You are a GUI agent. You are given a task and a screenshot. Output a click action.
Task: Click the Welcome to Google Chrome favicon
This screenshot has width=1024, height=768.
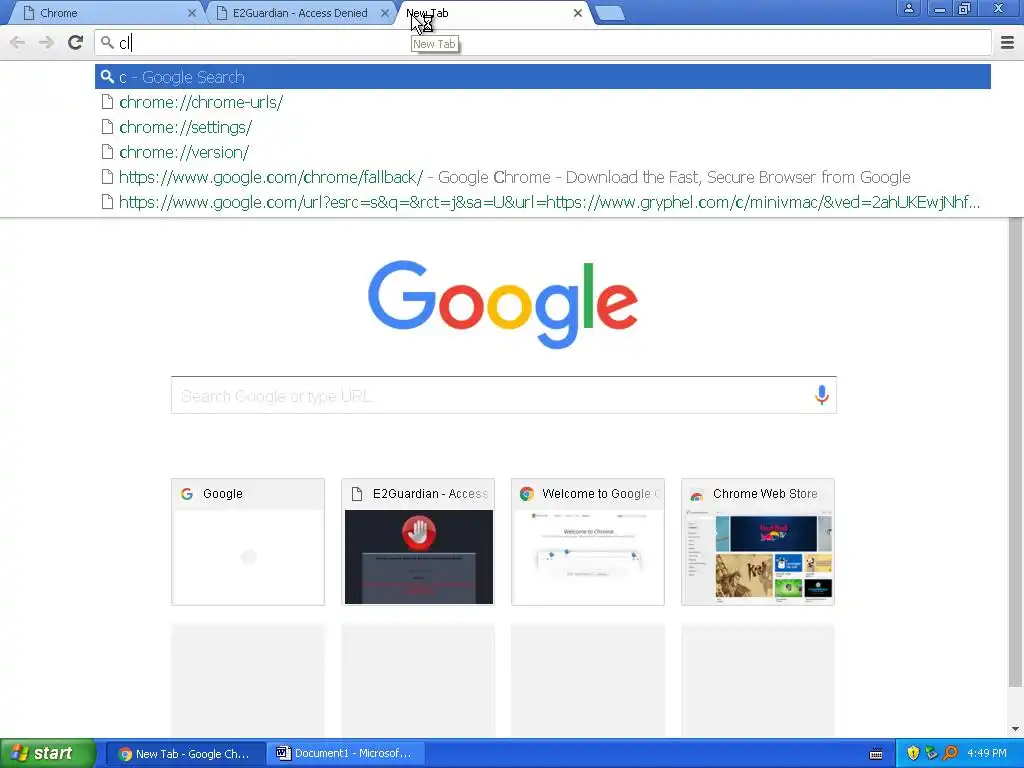(526, 494)
